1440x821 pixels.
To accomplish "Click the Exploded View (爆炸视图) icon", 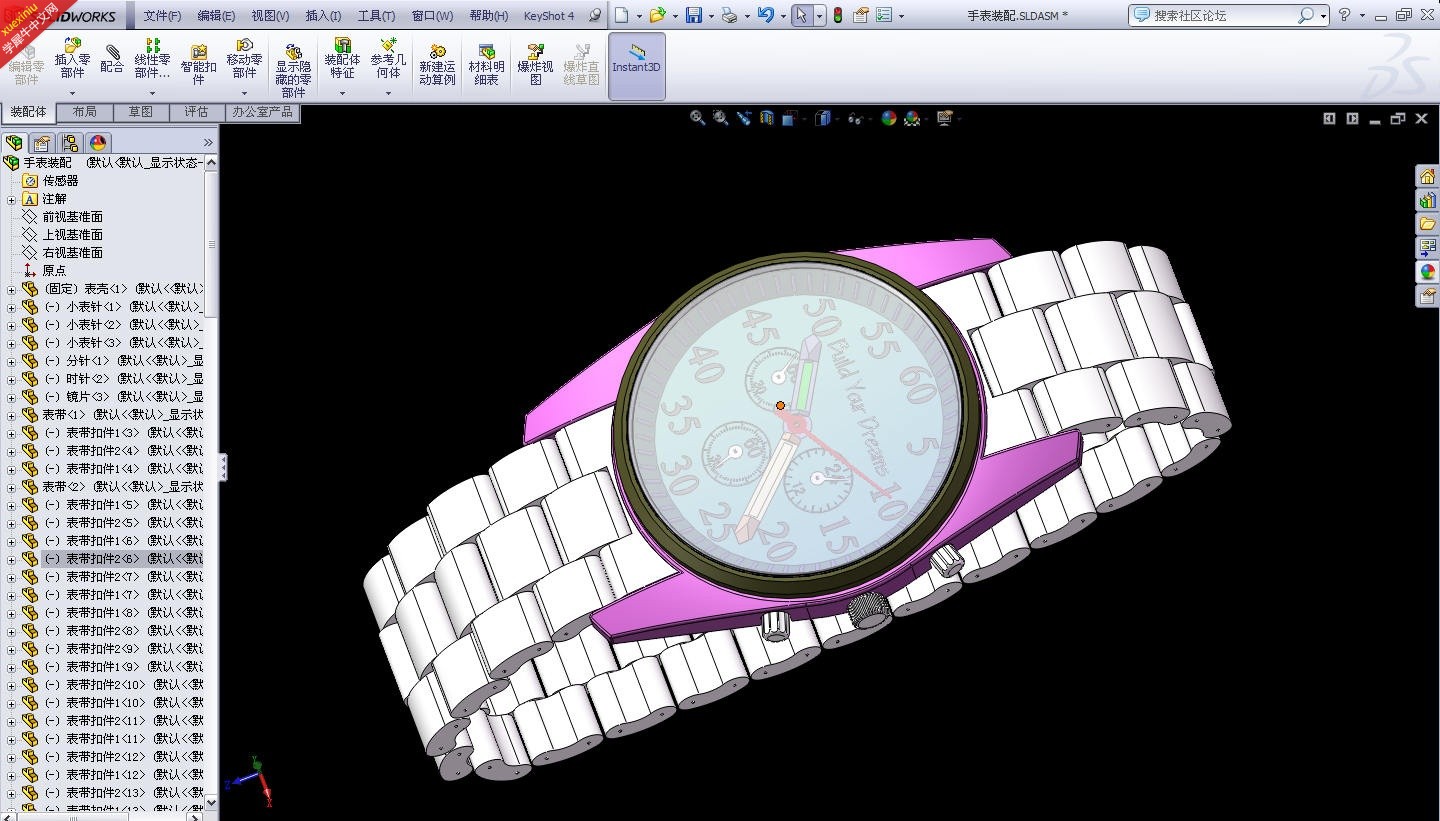I will point(535,52).
